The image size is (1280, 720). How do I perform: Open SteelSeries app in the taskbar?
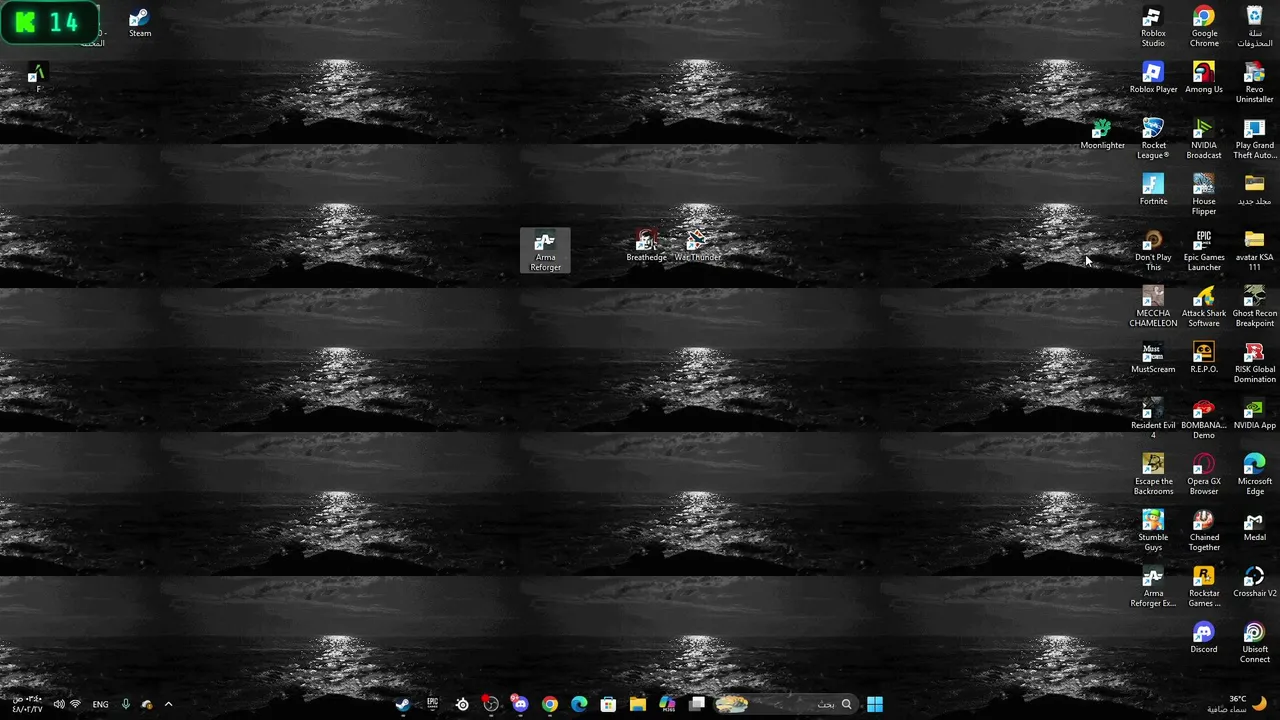tap(462, 704)
